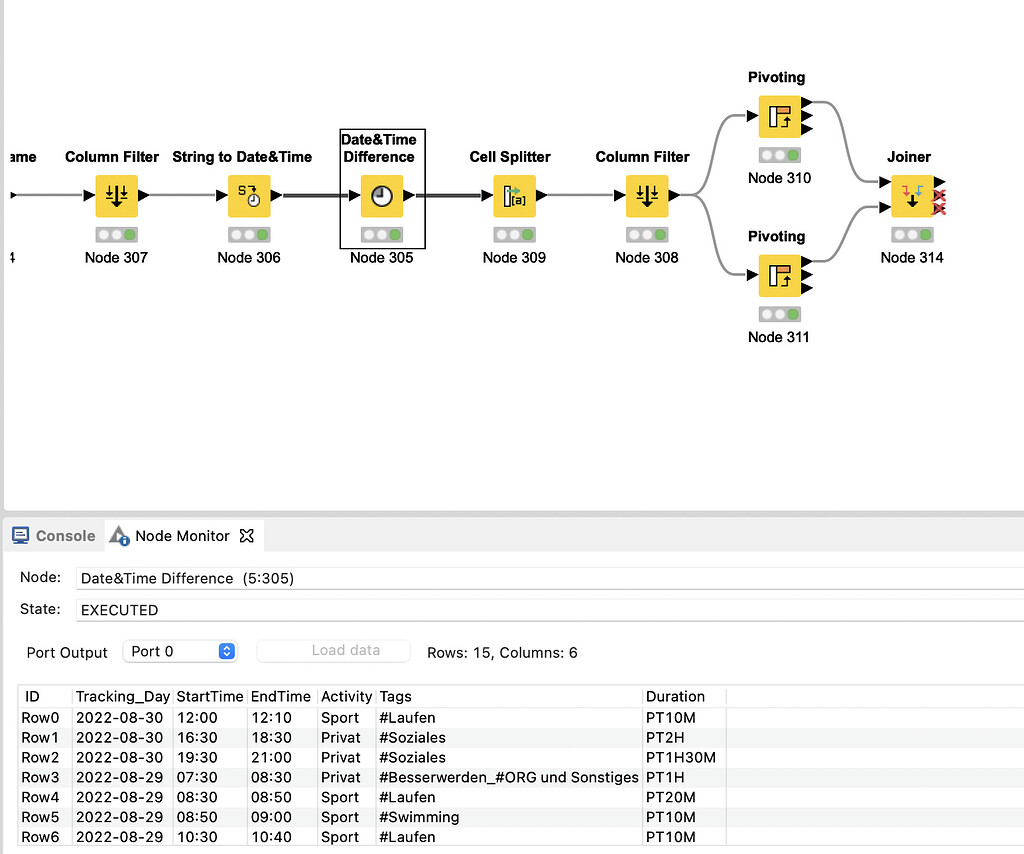Open the Port 0 output selector
This screenshot has height=854, width=1024.
(180, 651)
